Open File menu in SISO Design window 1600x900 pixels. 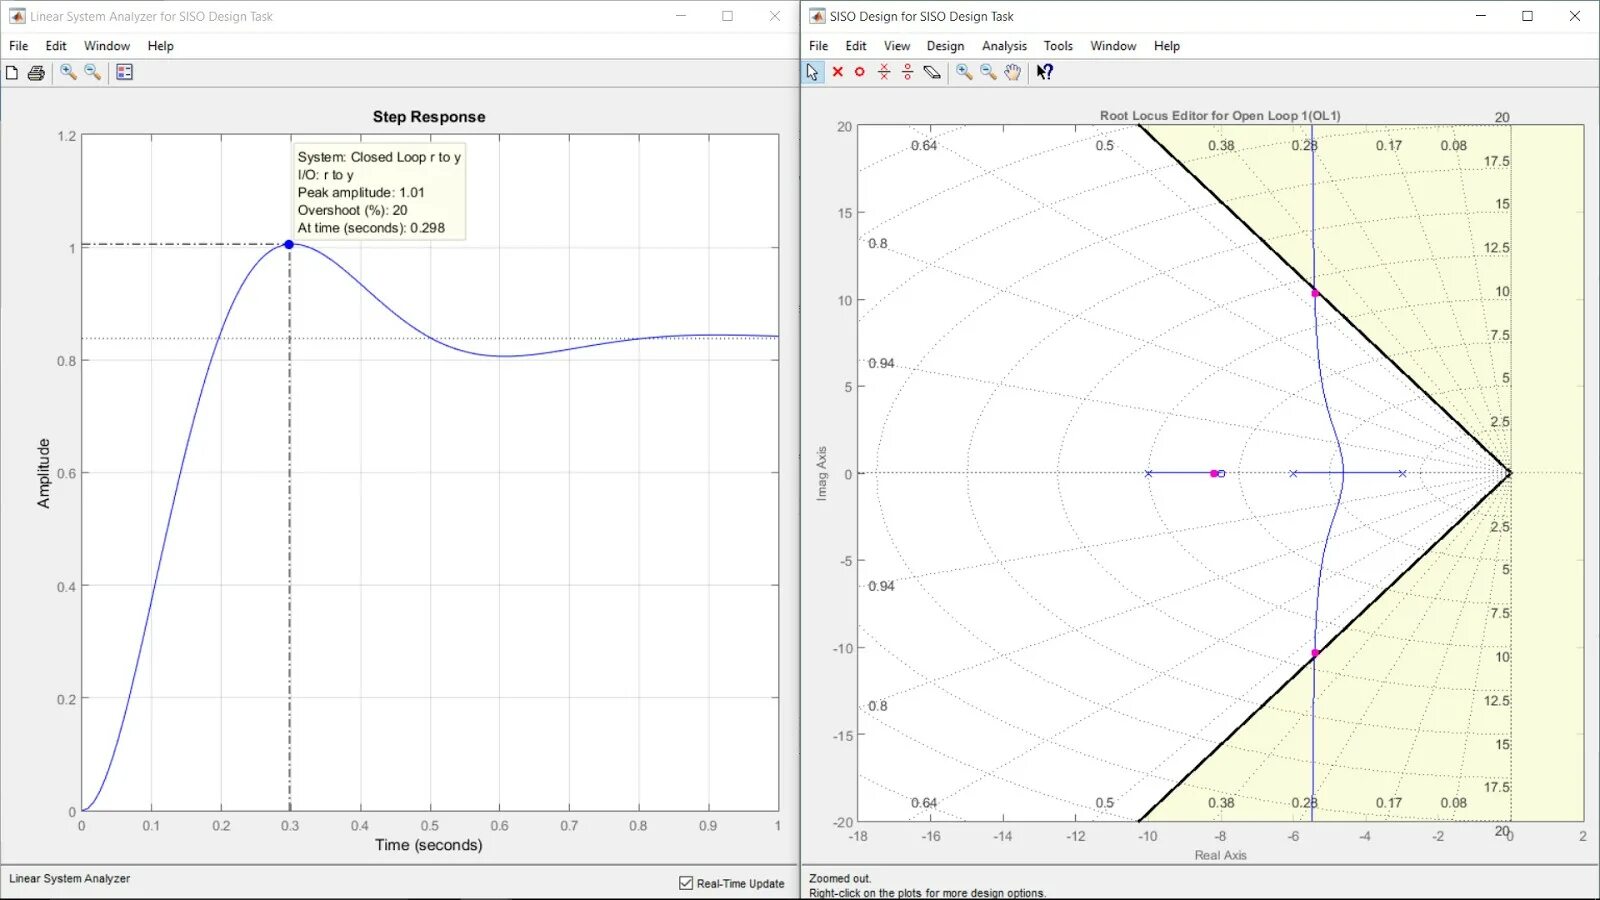point(819,46)
